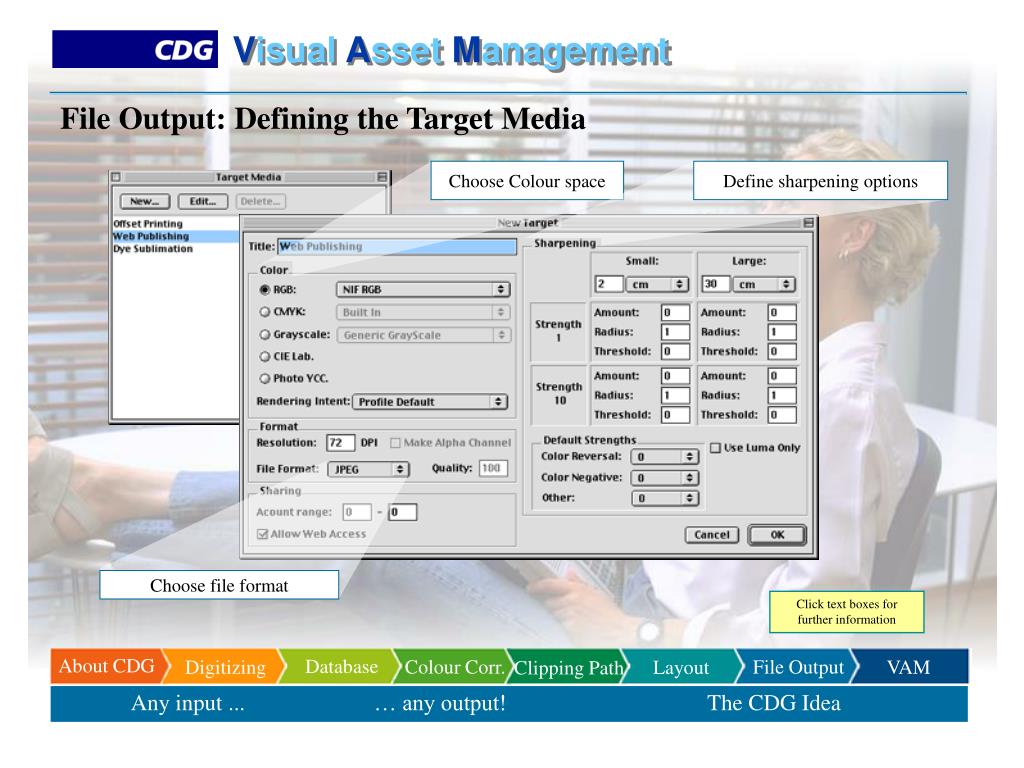Image resolution: width=1024 pixels, height=768 pixels.
Task: Click the New button in Target Media
Action: [x=144, y=201]
